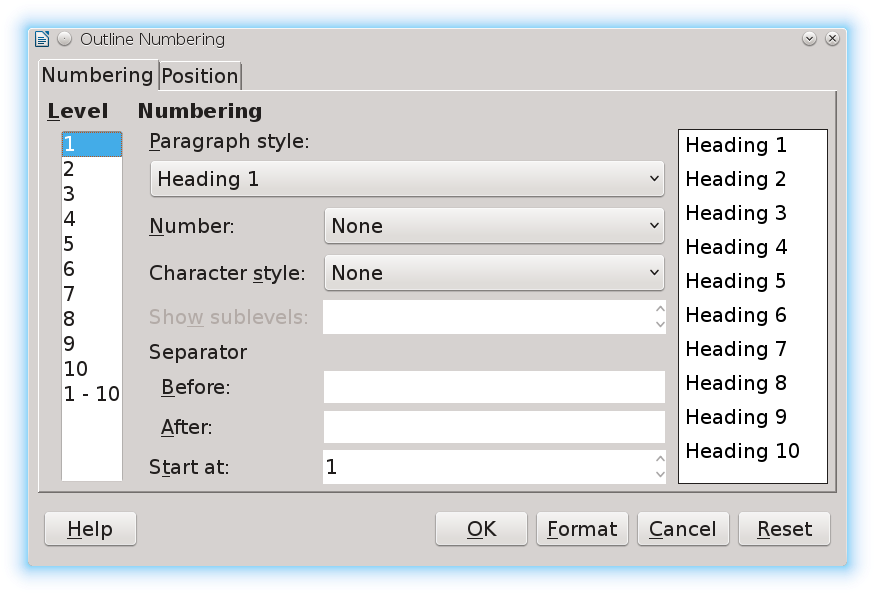This screenshot has height=593, width=874.
Task: Select the Numbering tab
Action: click(x=97, y=75)
